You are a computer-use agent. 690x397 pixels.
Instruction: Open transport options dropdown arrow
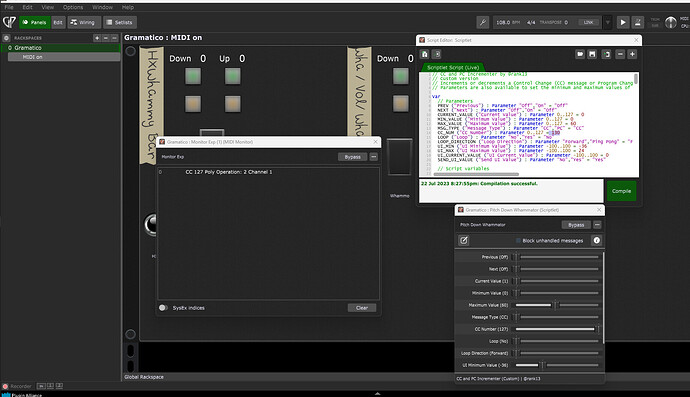click(608, 22)
